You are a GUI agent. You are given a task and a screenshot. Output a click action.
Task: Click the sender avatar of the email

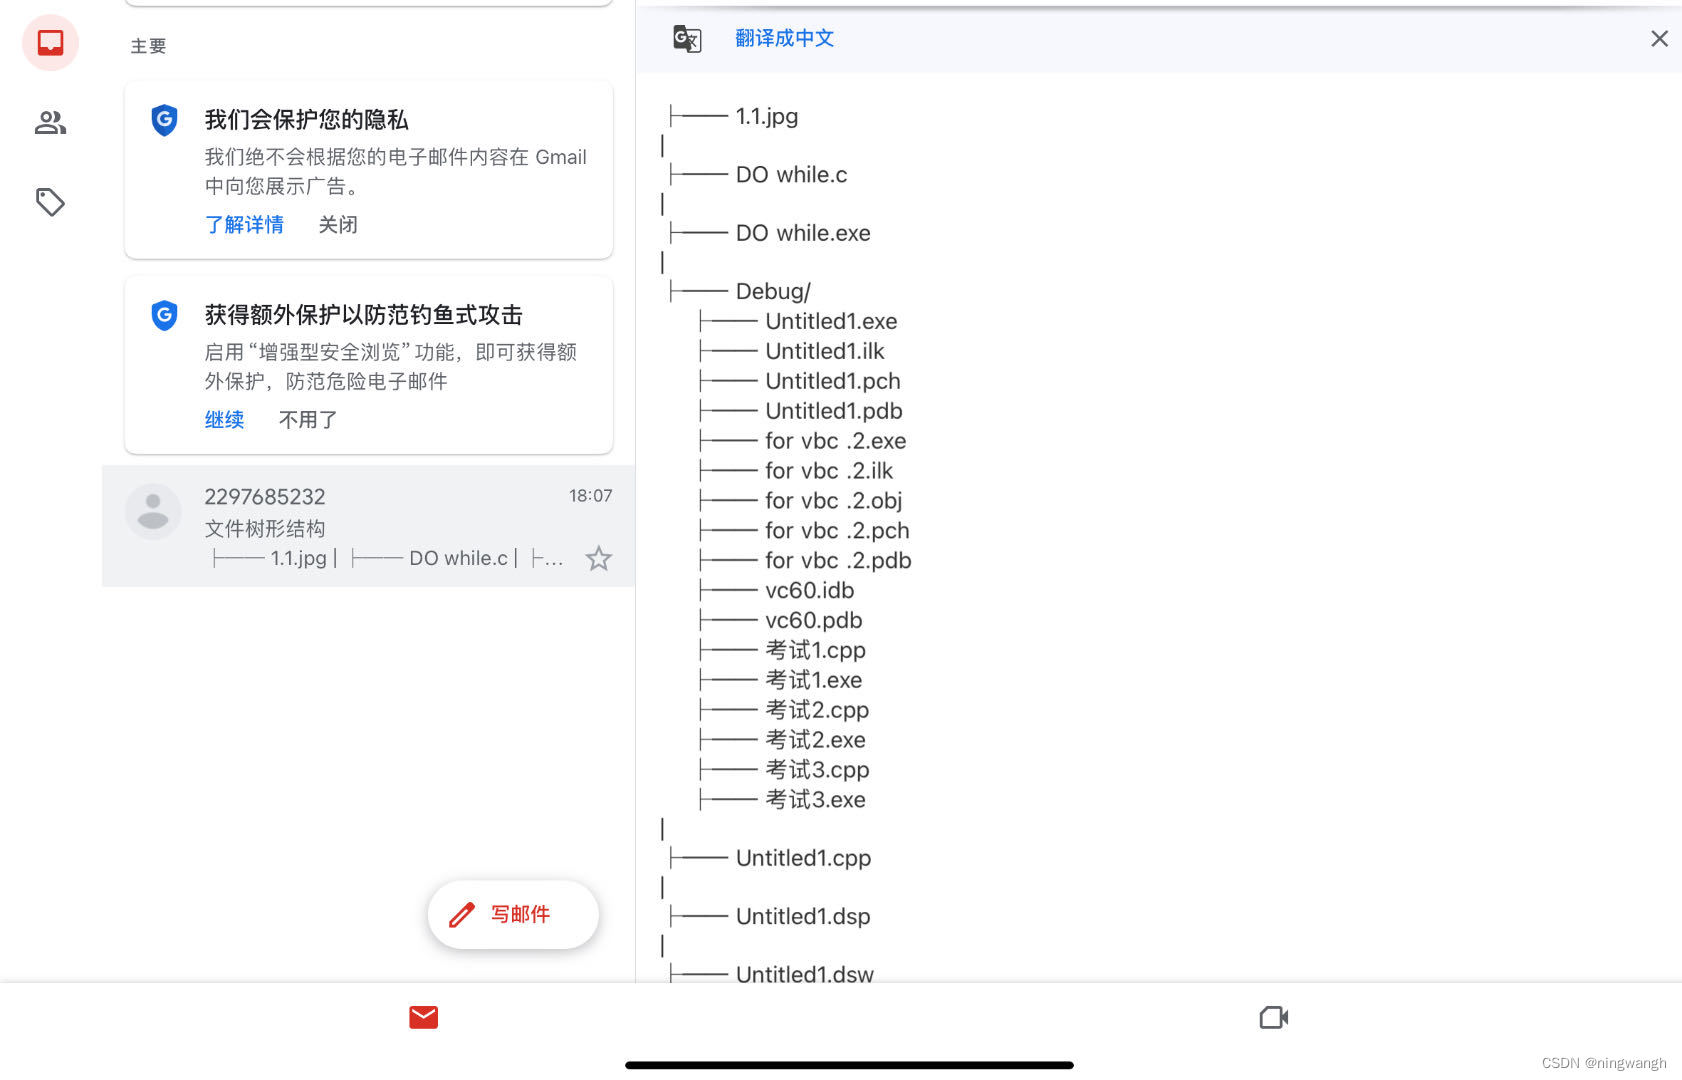point(152,511)
